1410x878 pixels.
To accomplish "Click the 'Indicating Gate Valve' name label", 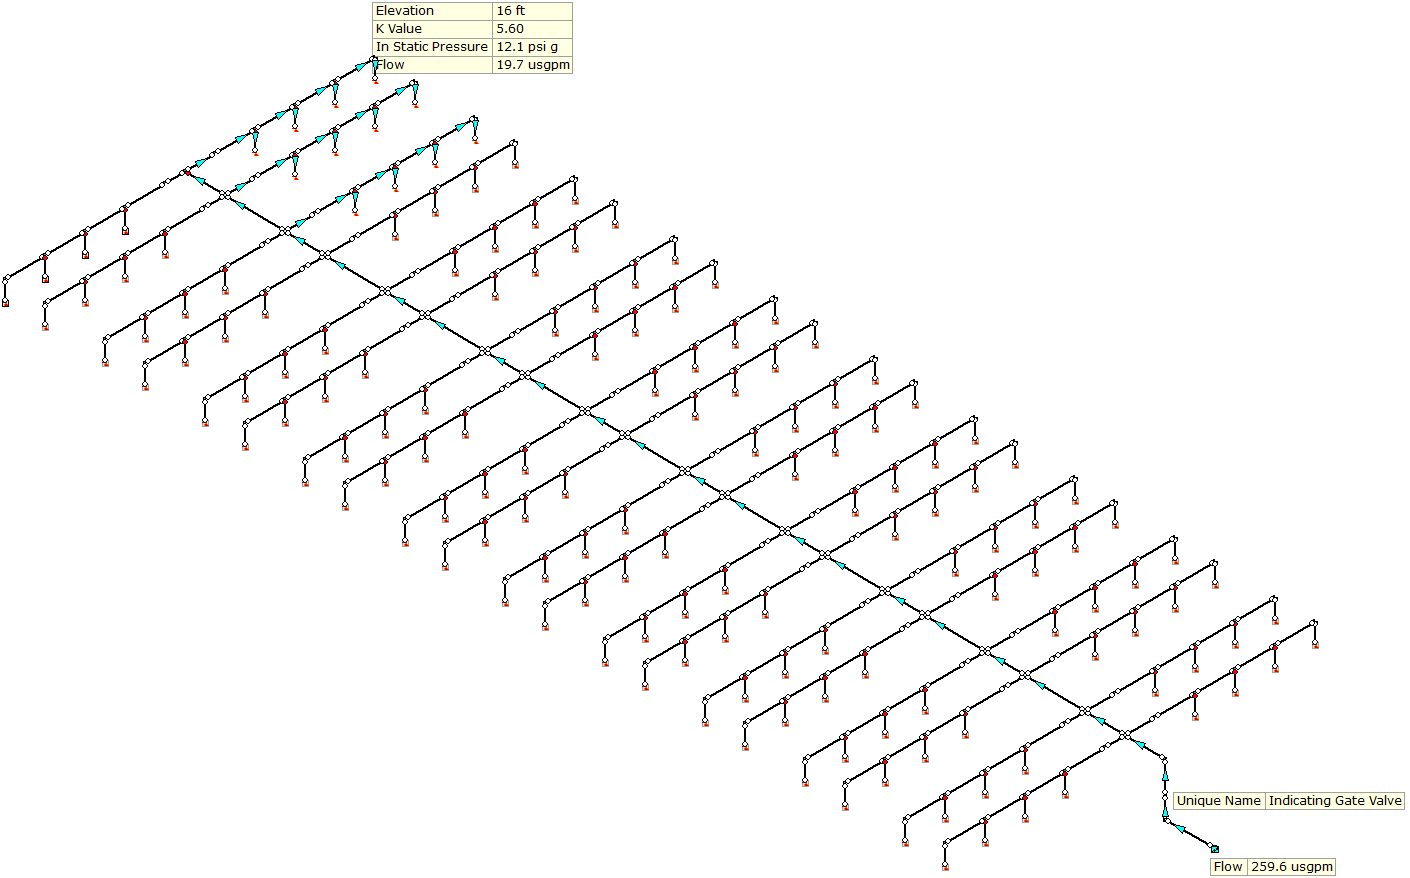I will (x=1335, y=801).
